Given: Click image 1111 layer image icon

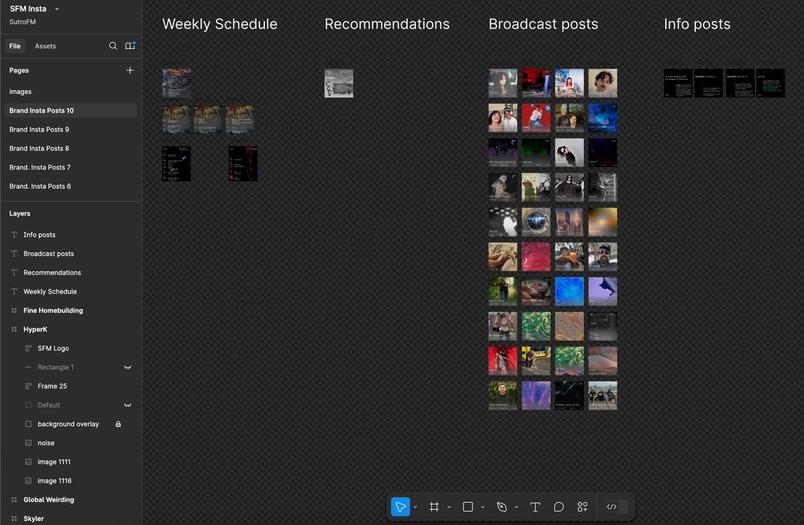Looking at the screenshot, I should 28,462.
